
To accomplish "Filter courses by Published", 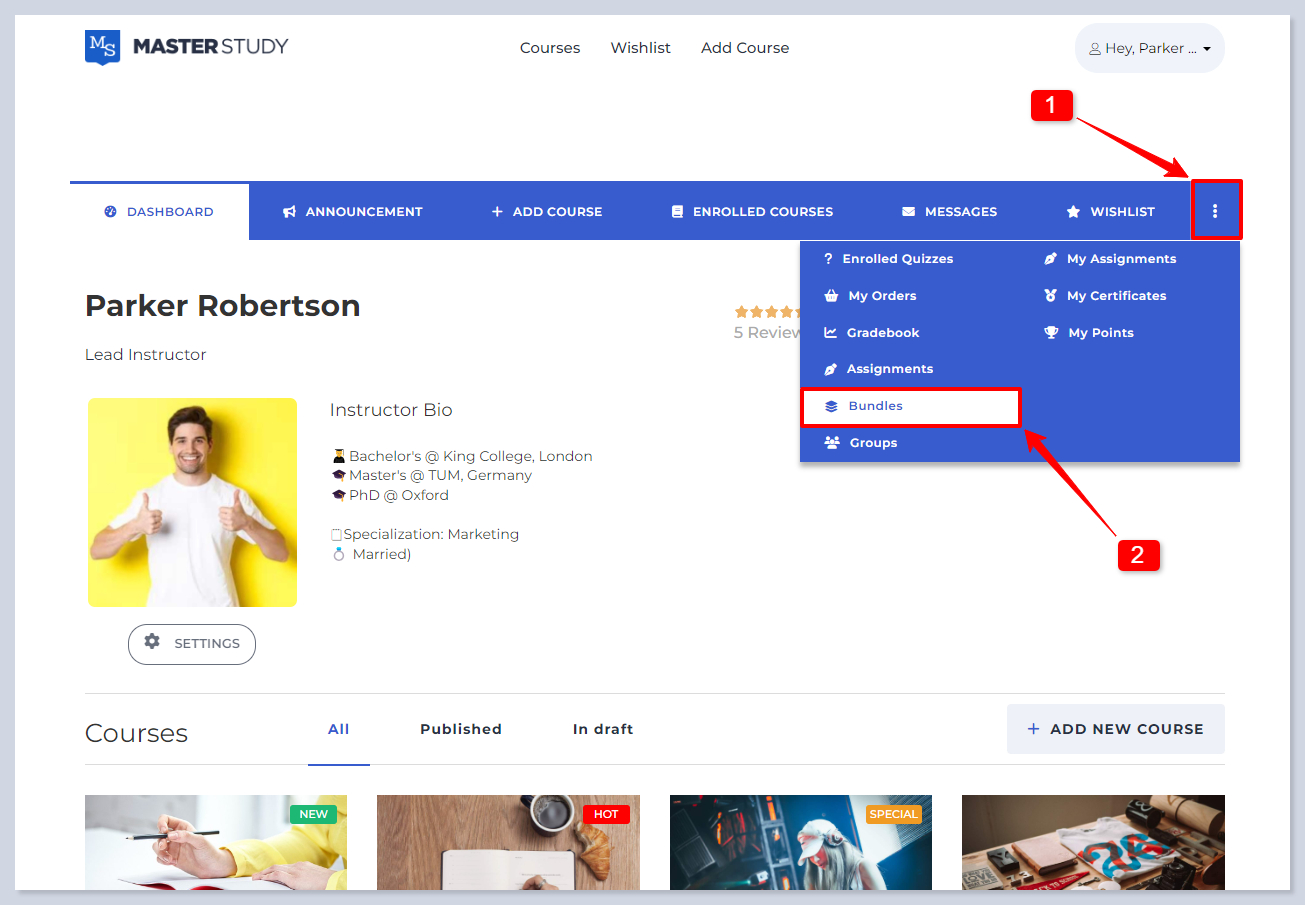I will tap(461, 729).
